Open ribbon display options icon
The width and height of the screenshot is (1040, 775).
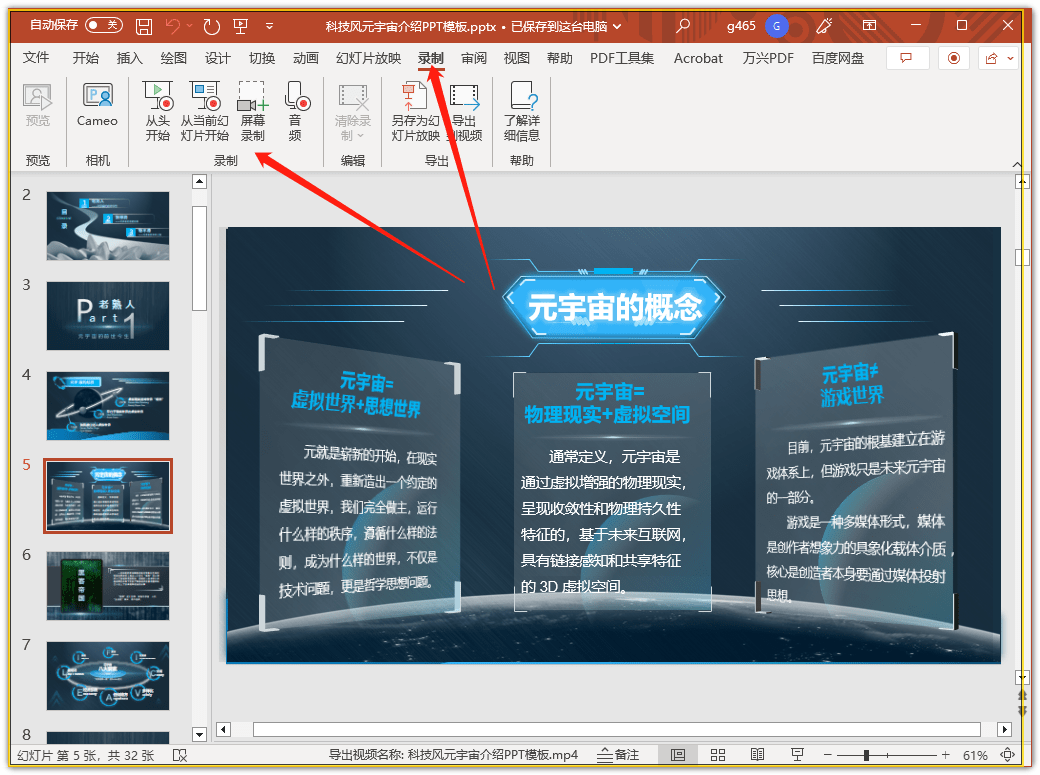[870, 25]
